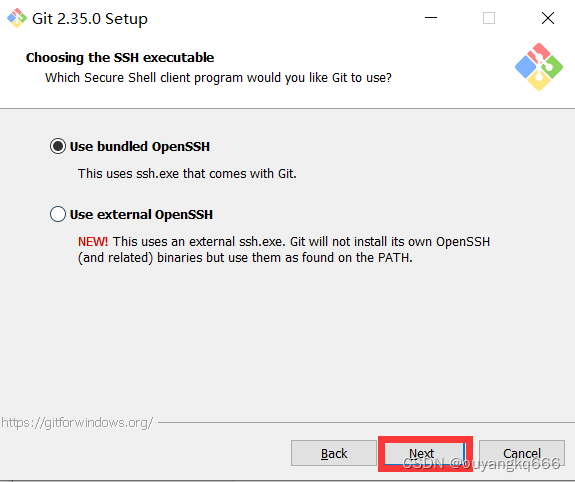The width and height of the screenshot is (575, 482).
Task: Click the Git icon in the title bar
Action: click(x=17, y=18)
